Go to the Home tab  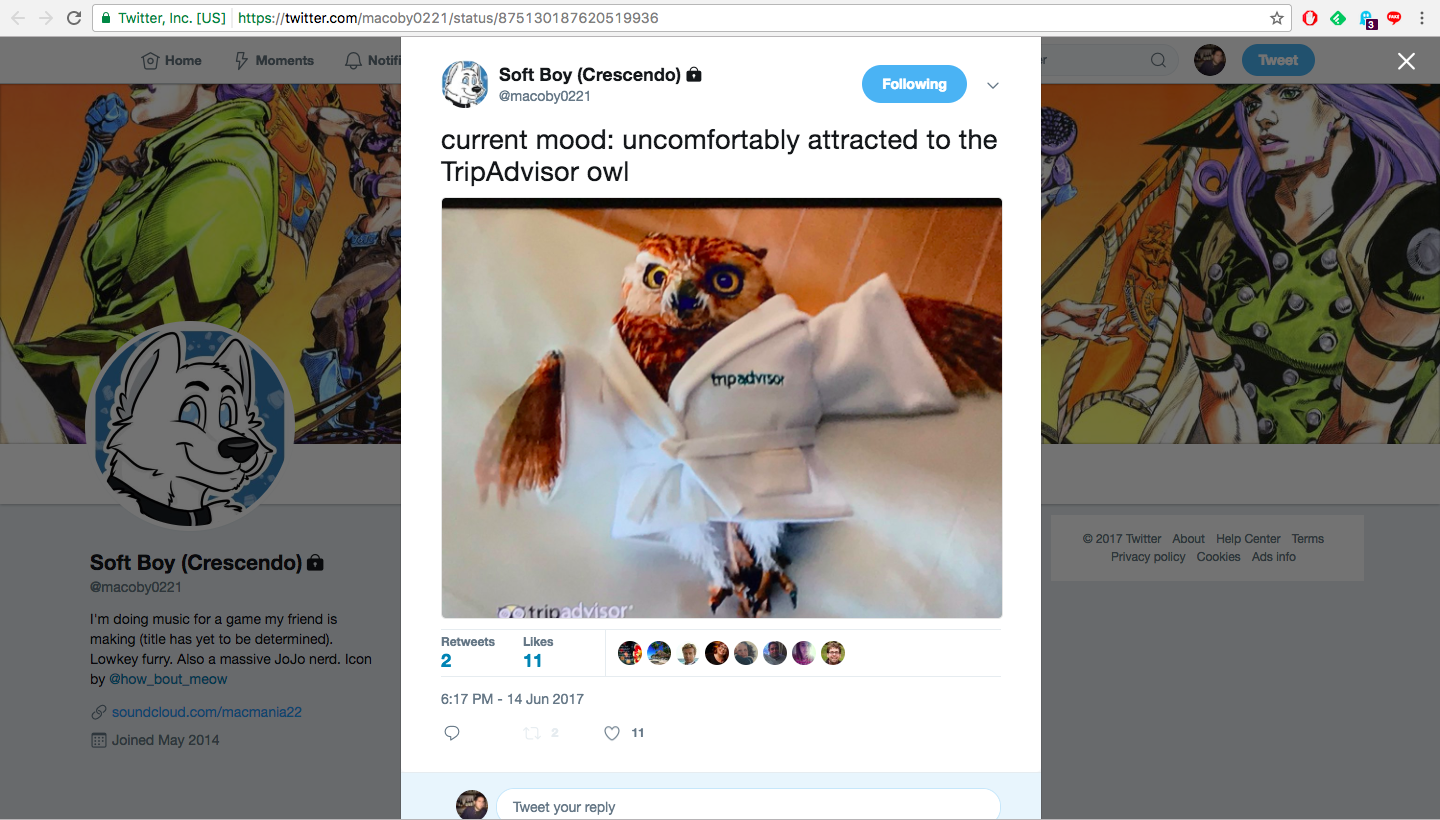click(x=172, y=60)
